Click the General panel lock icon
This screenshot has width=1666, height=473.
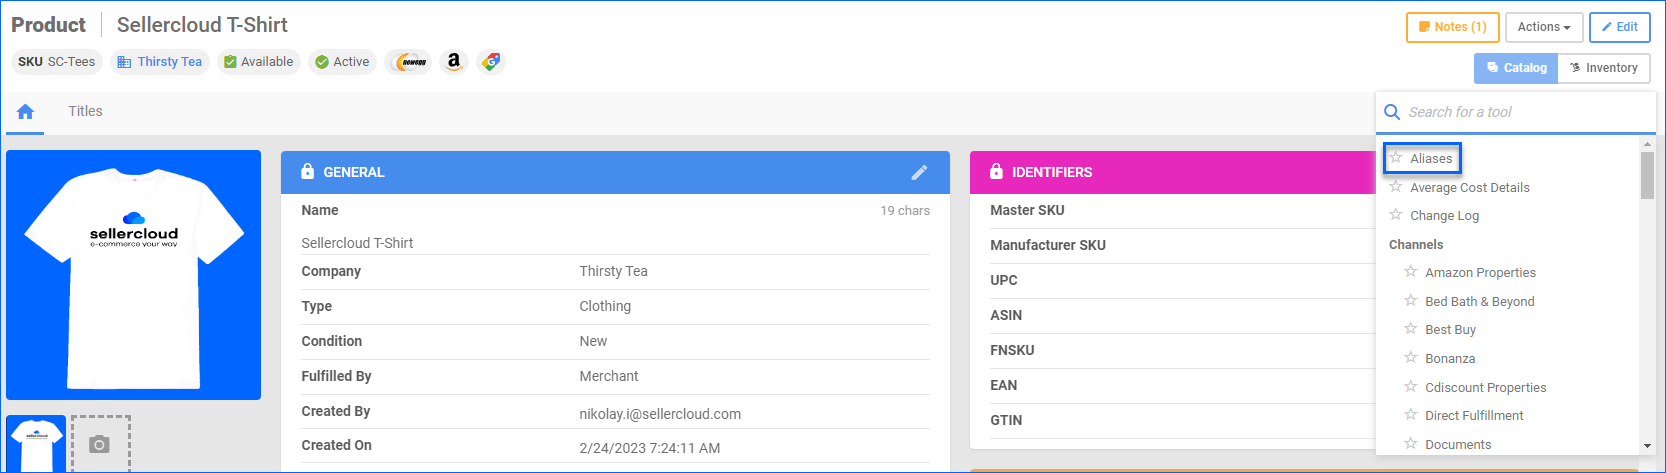coord(308,172)
